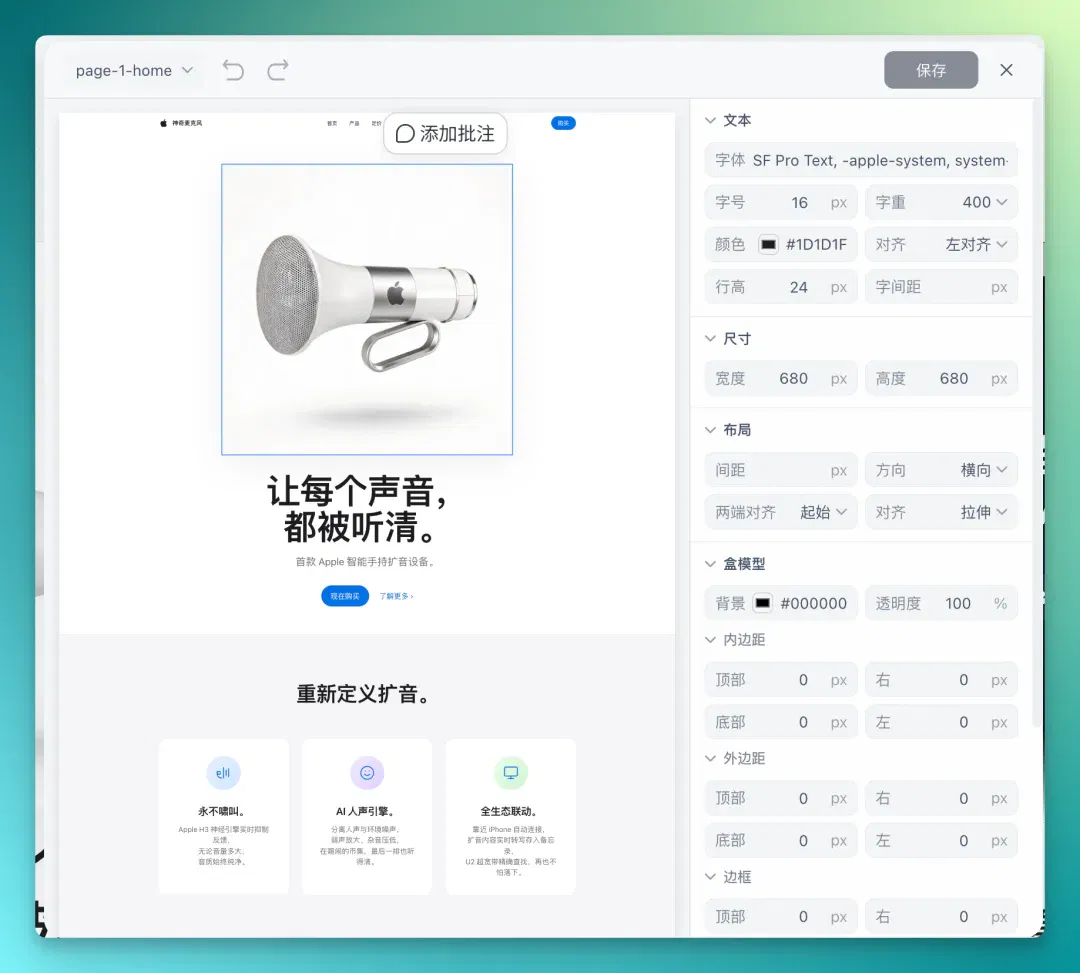Select the 让每个声音，都被听清 headline
The width and height of the screenshot is (1080, 973).
pyautogui.click(x=358, y=510)
